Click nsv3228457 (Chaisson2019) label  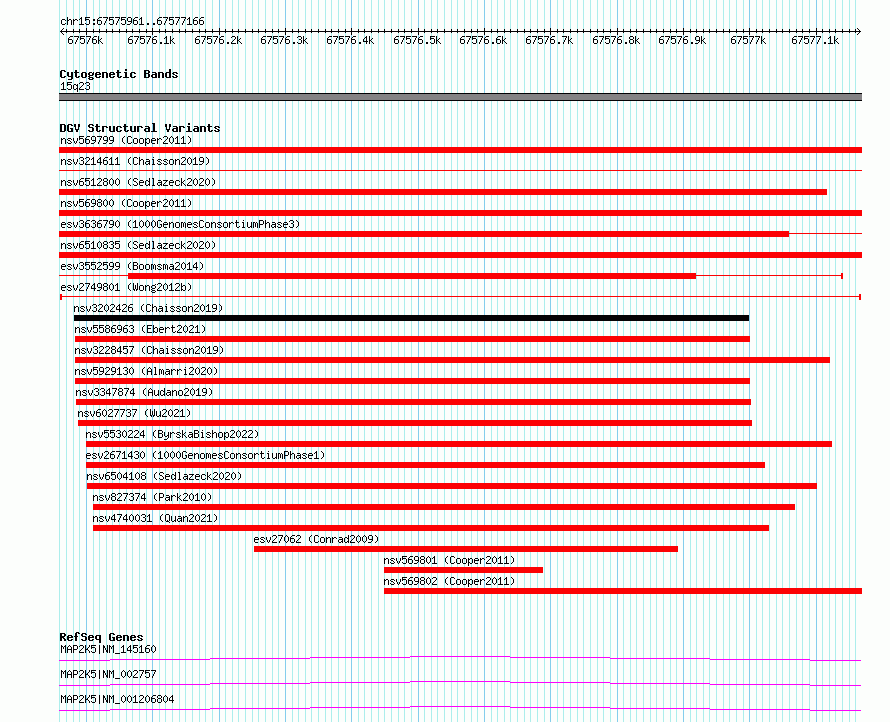point(149,350)
